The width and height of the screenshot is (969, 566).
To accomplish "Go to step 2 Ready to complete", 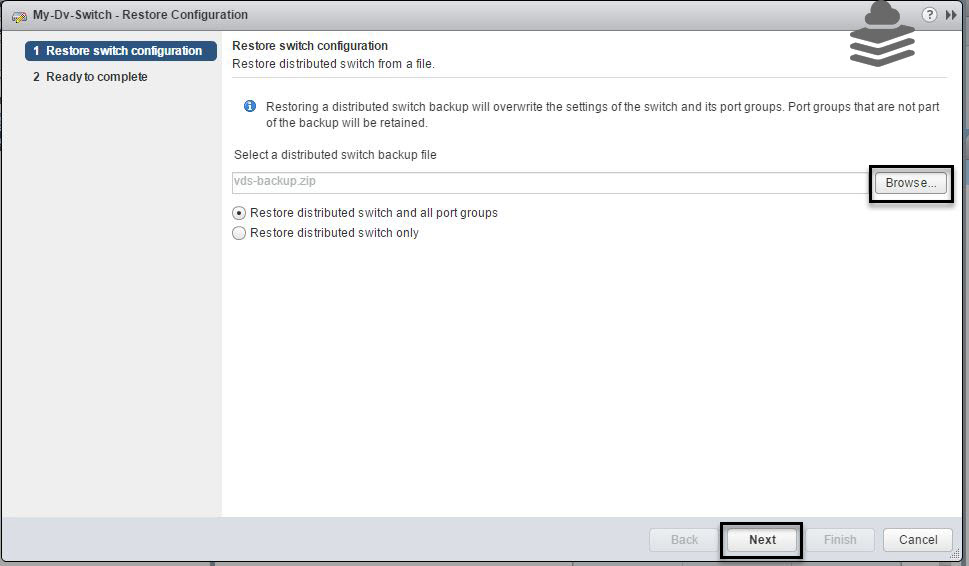I will 90,77.
